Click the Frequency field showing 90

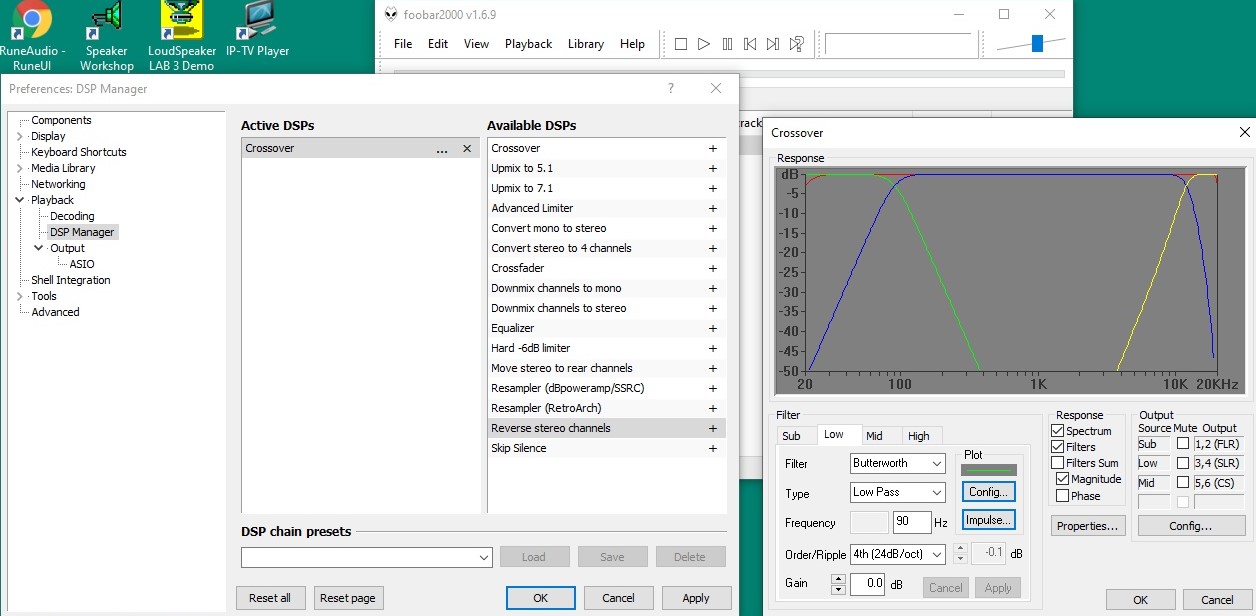click(x=912, y=522)
